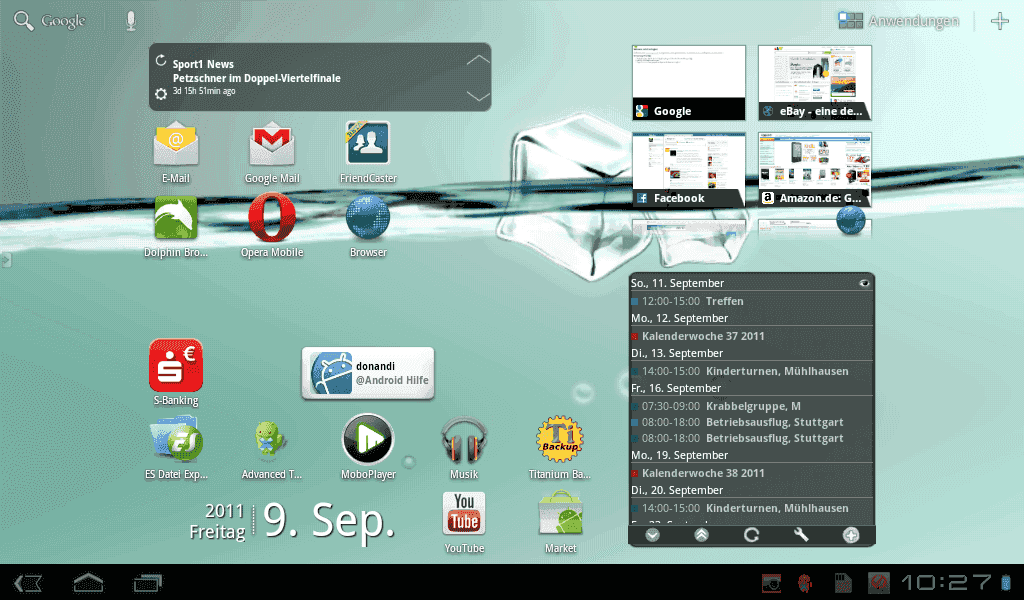Tap the 9. Sep. date widget
1024x600 pixels.
293,522
